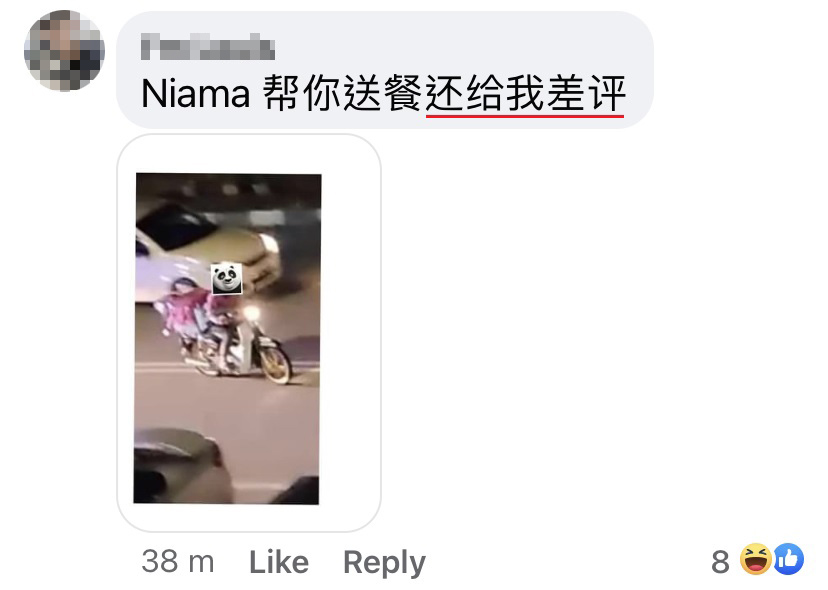Screen dimensions: 828x590
Task: Open the commenter's pixelated profile picture
Action: 64,51
